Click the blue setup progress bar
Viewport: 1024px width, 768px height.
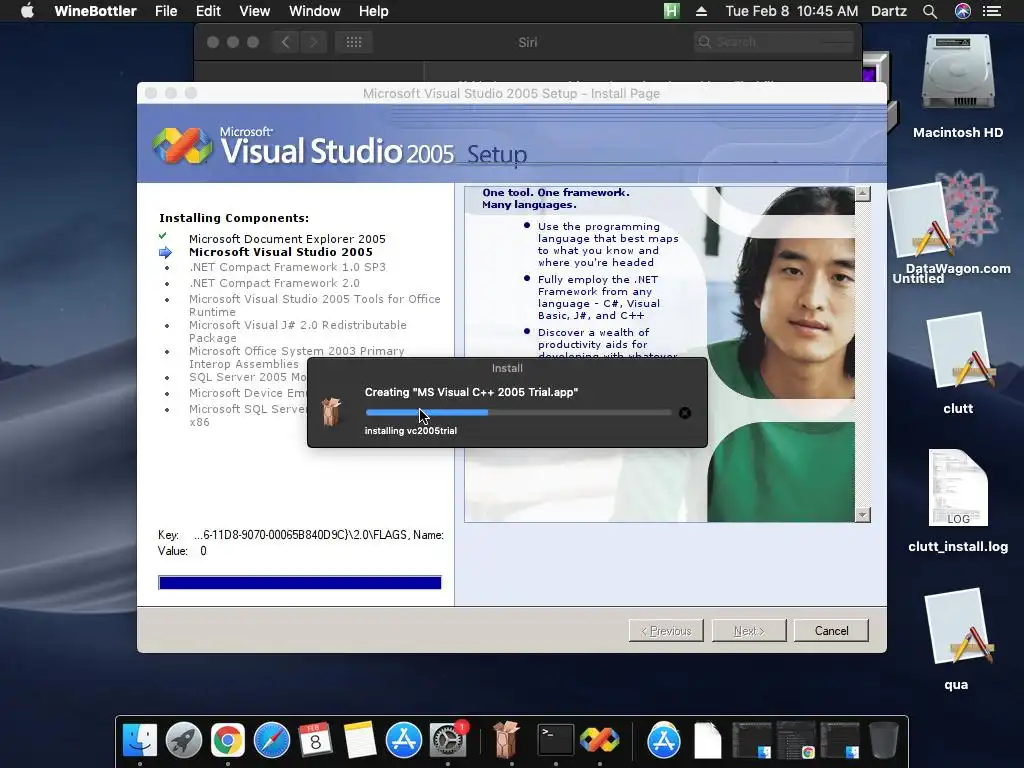click(300, 583)
